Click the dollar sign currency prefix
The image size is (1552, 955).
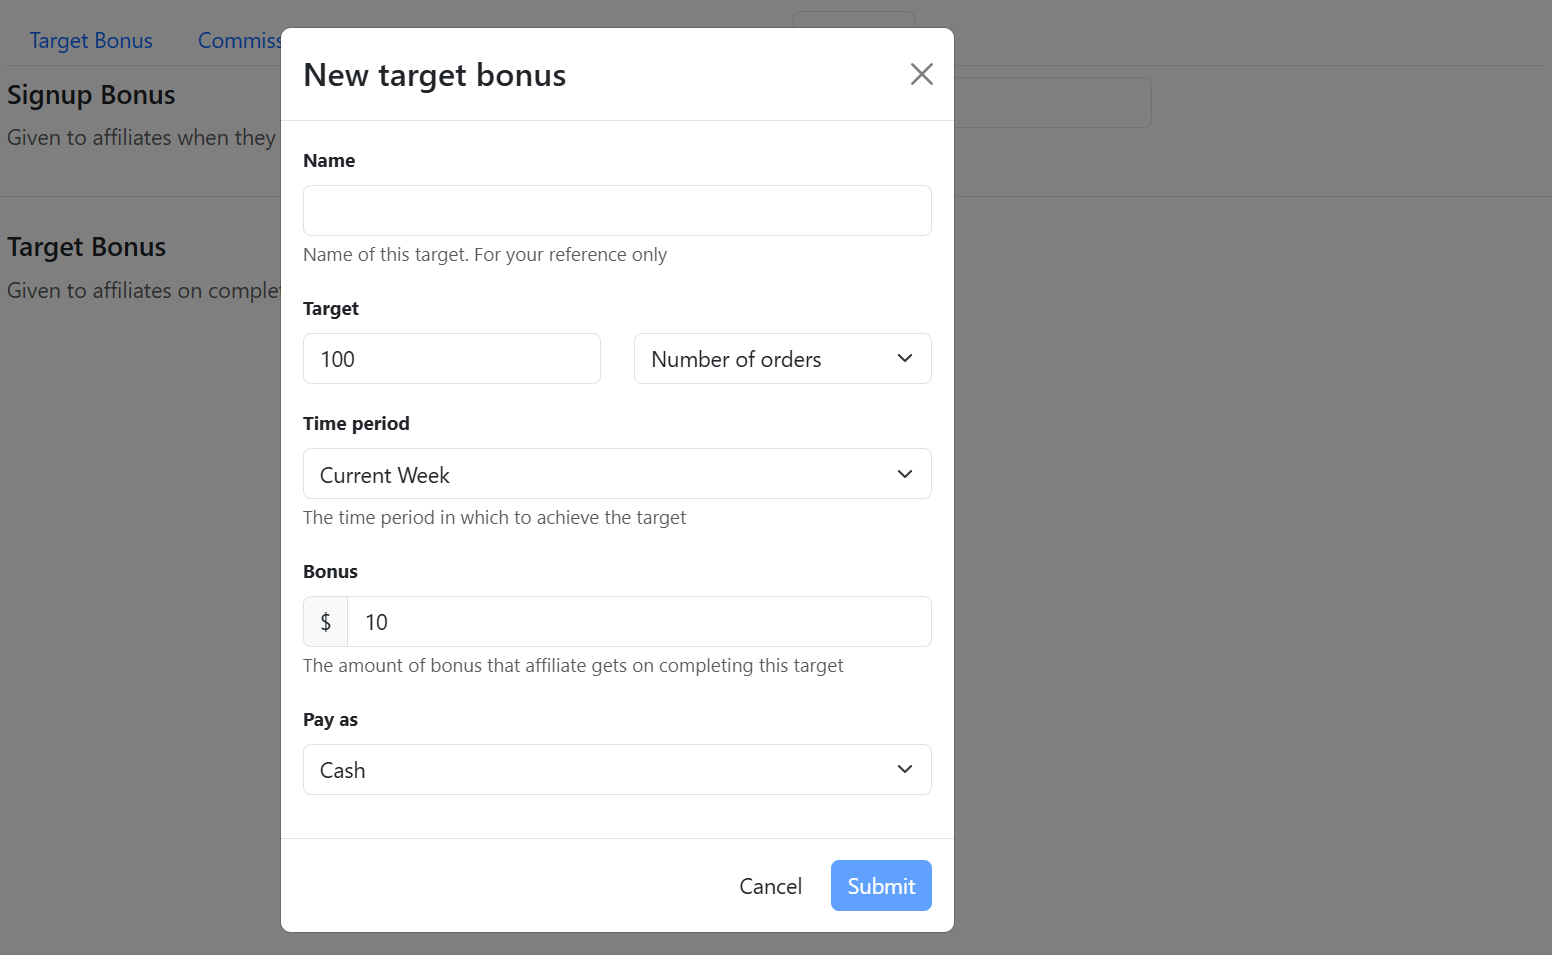tap(326, 622)
